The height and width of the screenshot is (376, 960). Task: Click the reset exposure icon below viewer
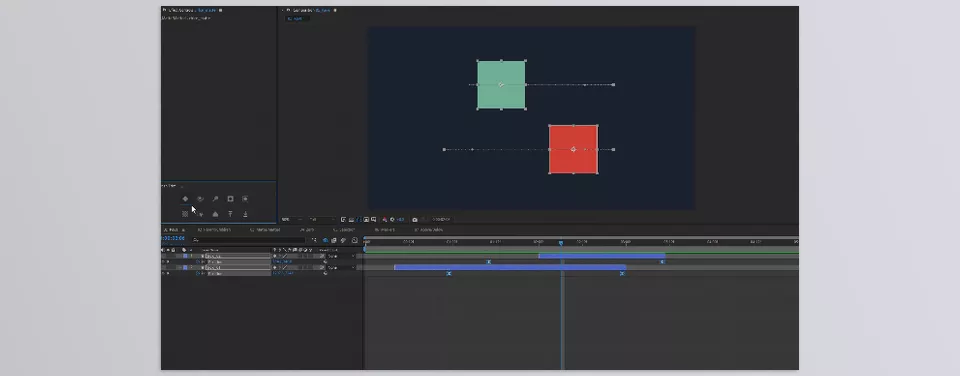[392, 219]
